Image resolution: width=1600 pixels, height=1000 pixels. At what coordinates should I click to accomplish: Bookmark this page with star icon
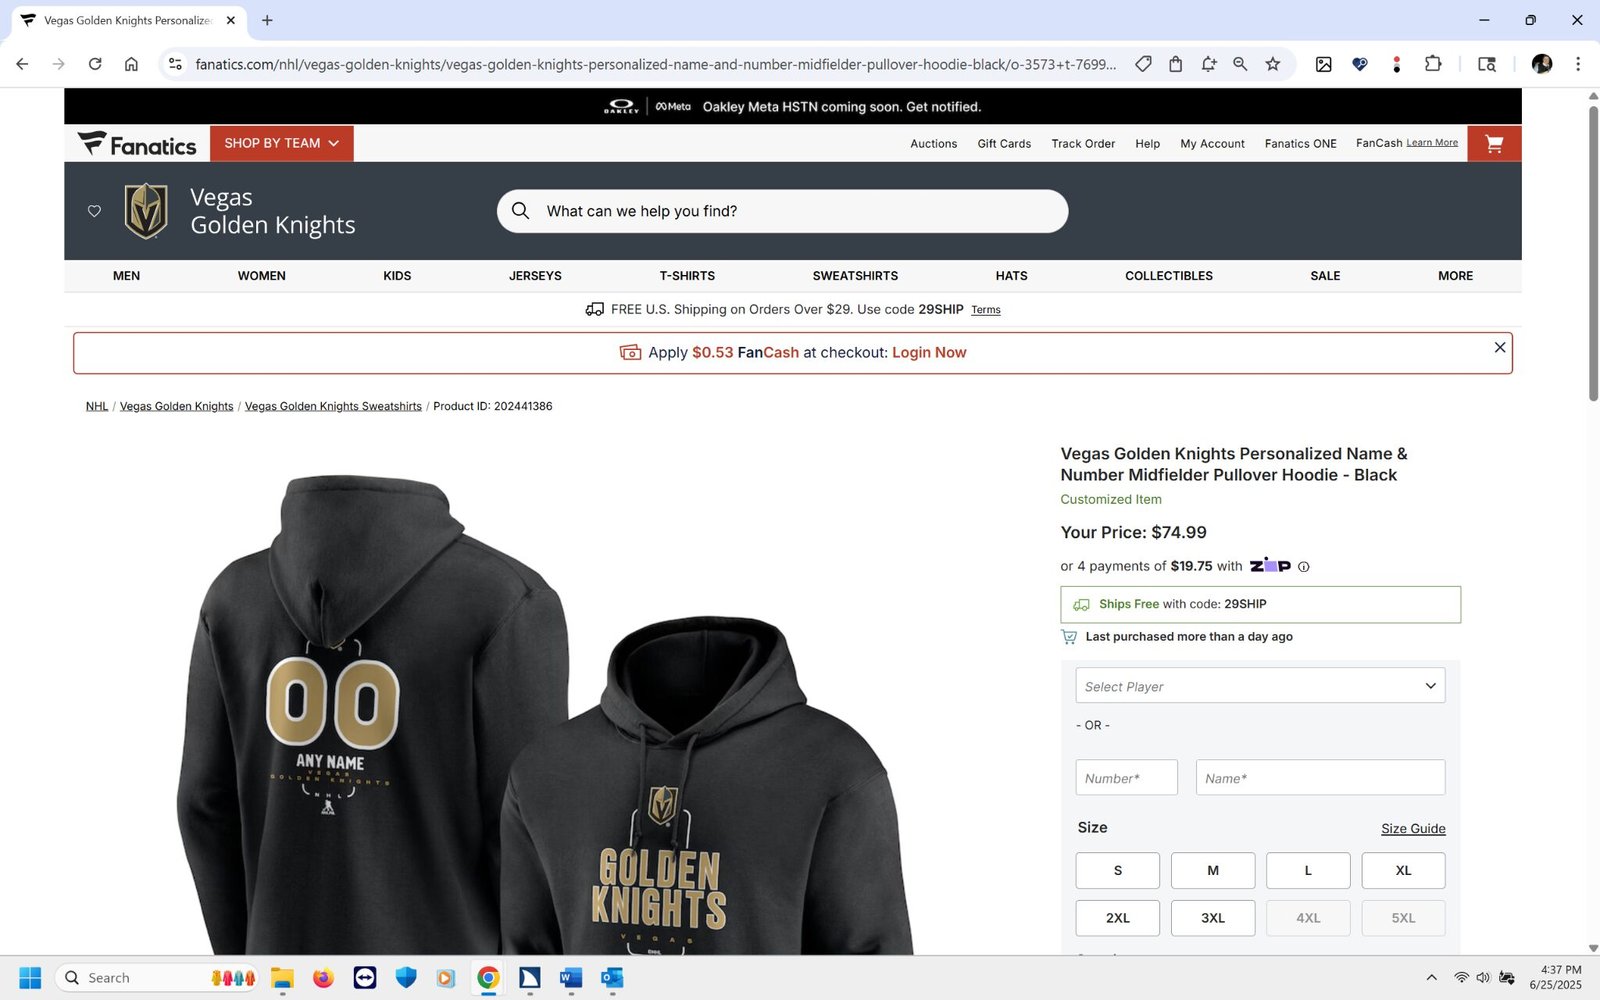pyautogui.click(x=1273, y=64)
